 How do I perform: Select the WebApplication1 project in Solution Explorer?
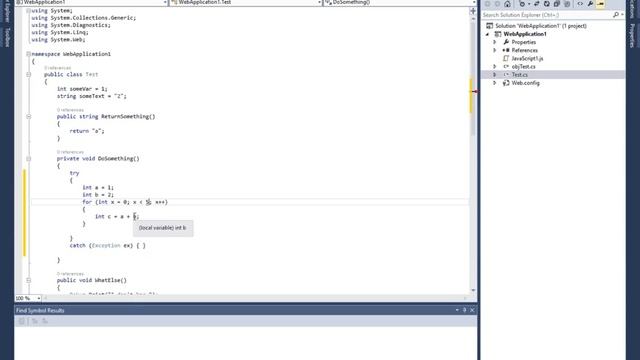pos(524,34)
